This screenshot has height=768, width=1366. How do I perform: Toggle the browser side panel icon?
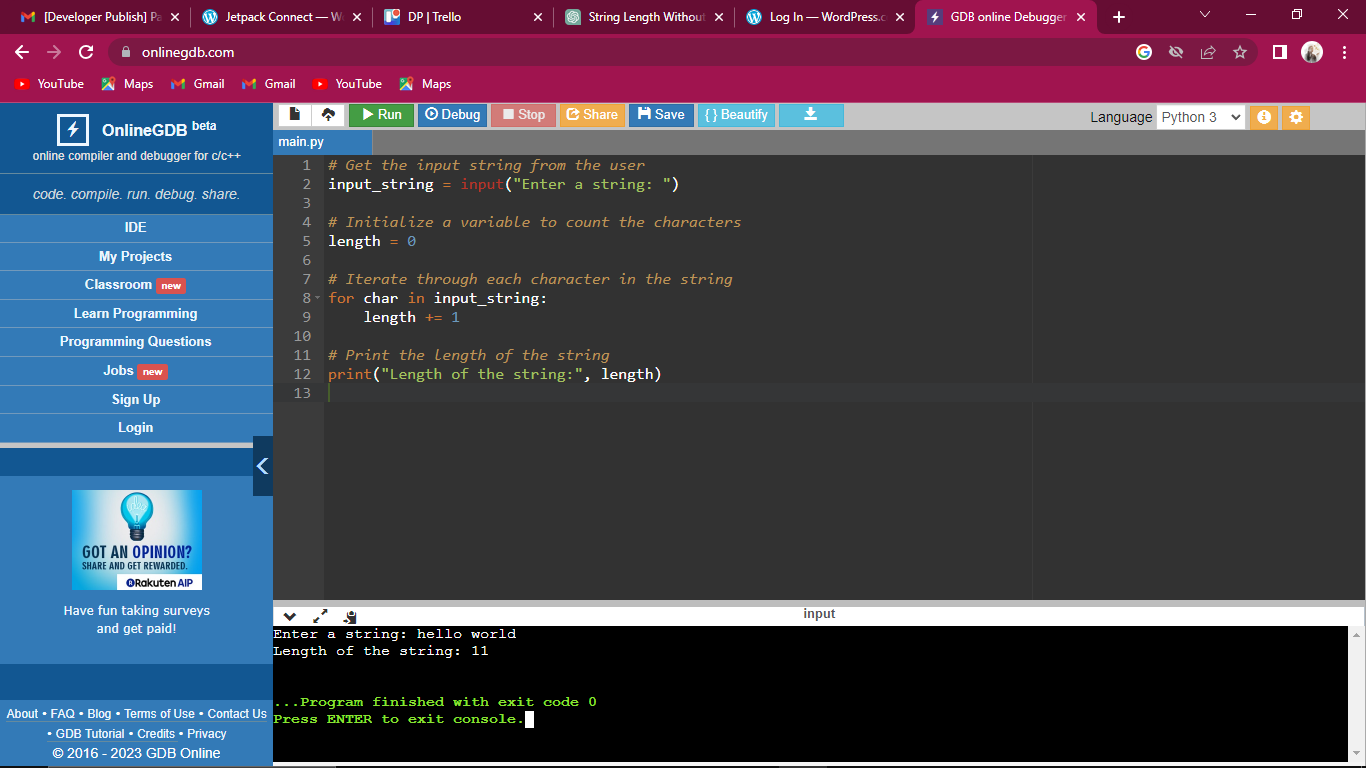pyautogui.click(x=1279, y=52)
